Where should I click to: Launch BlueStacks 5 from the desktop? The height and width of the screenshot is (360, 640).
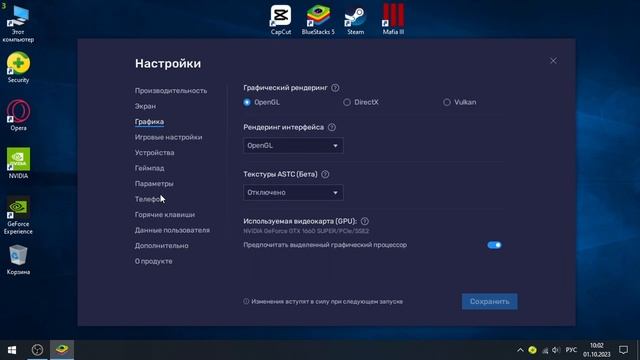click(x=318, y=19)
